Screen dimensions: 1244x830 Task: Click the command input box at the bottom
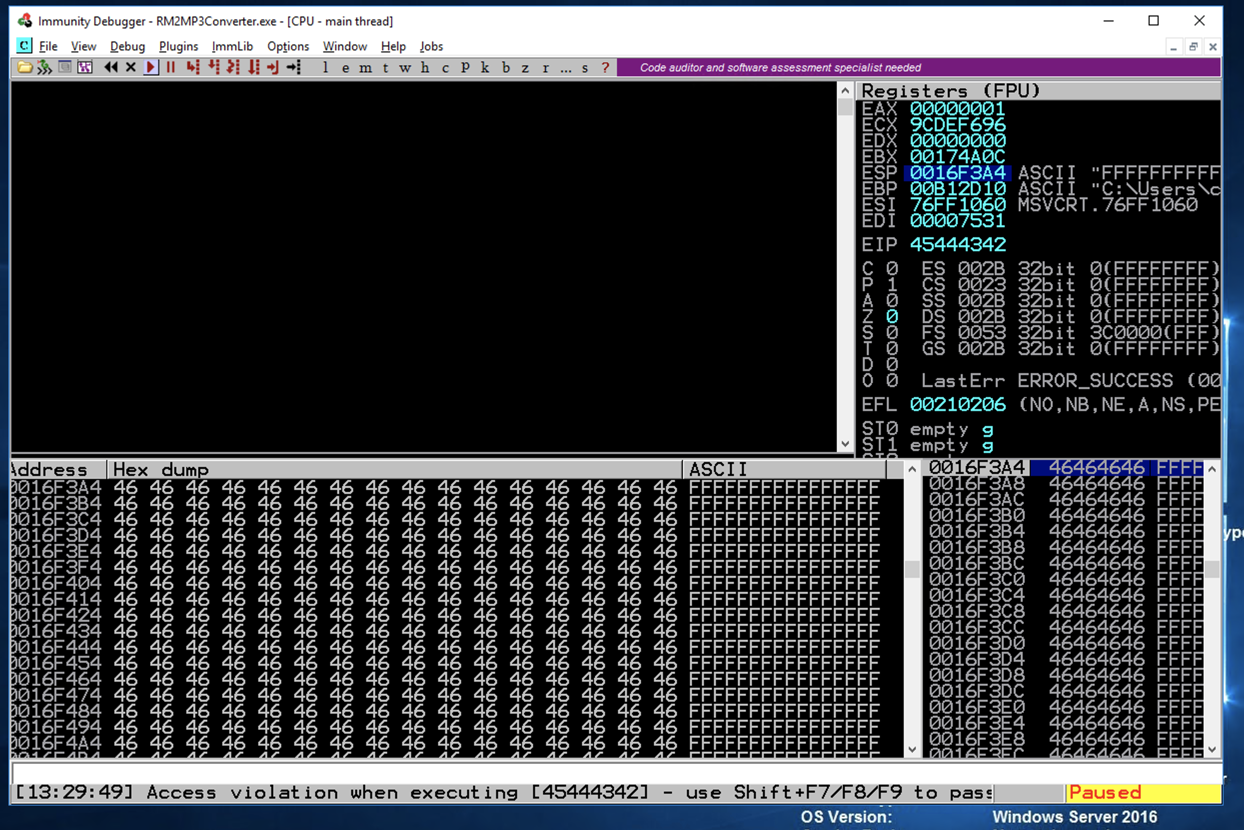[616, 773]
